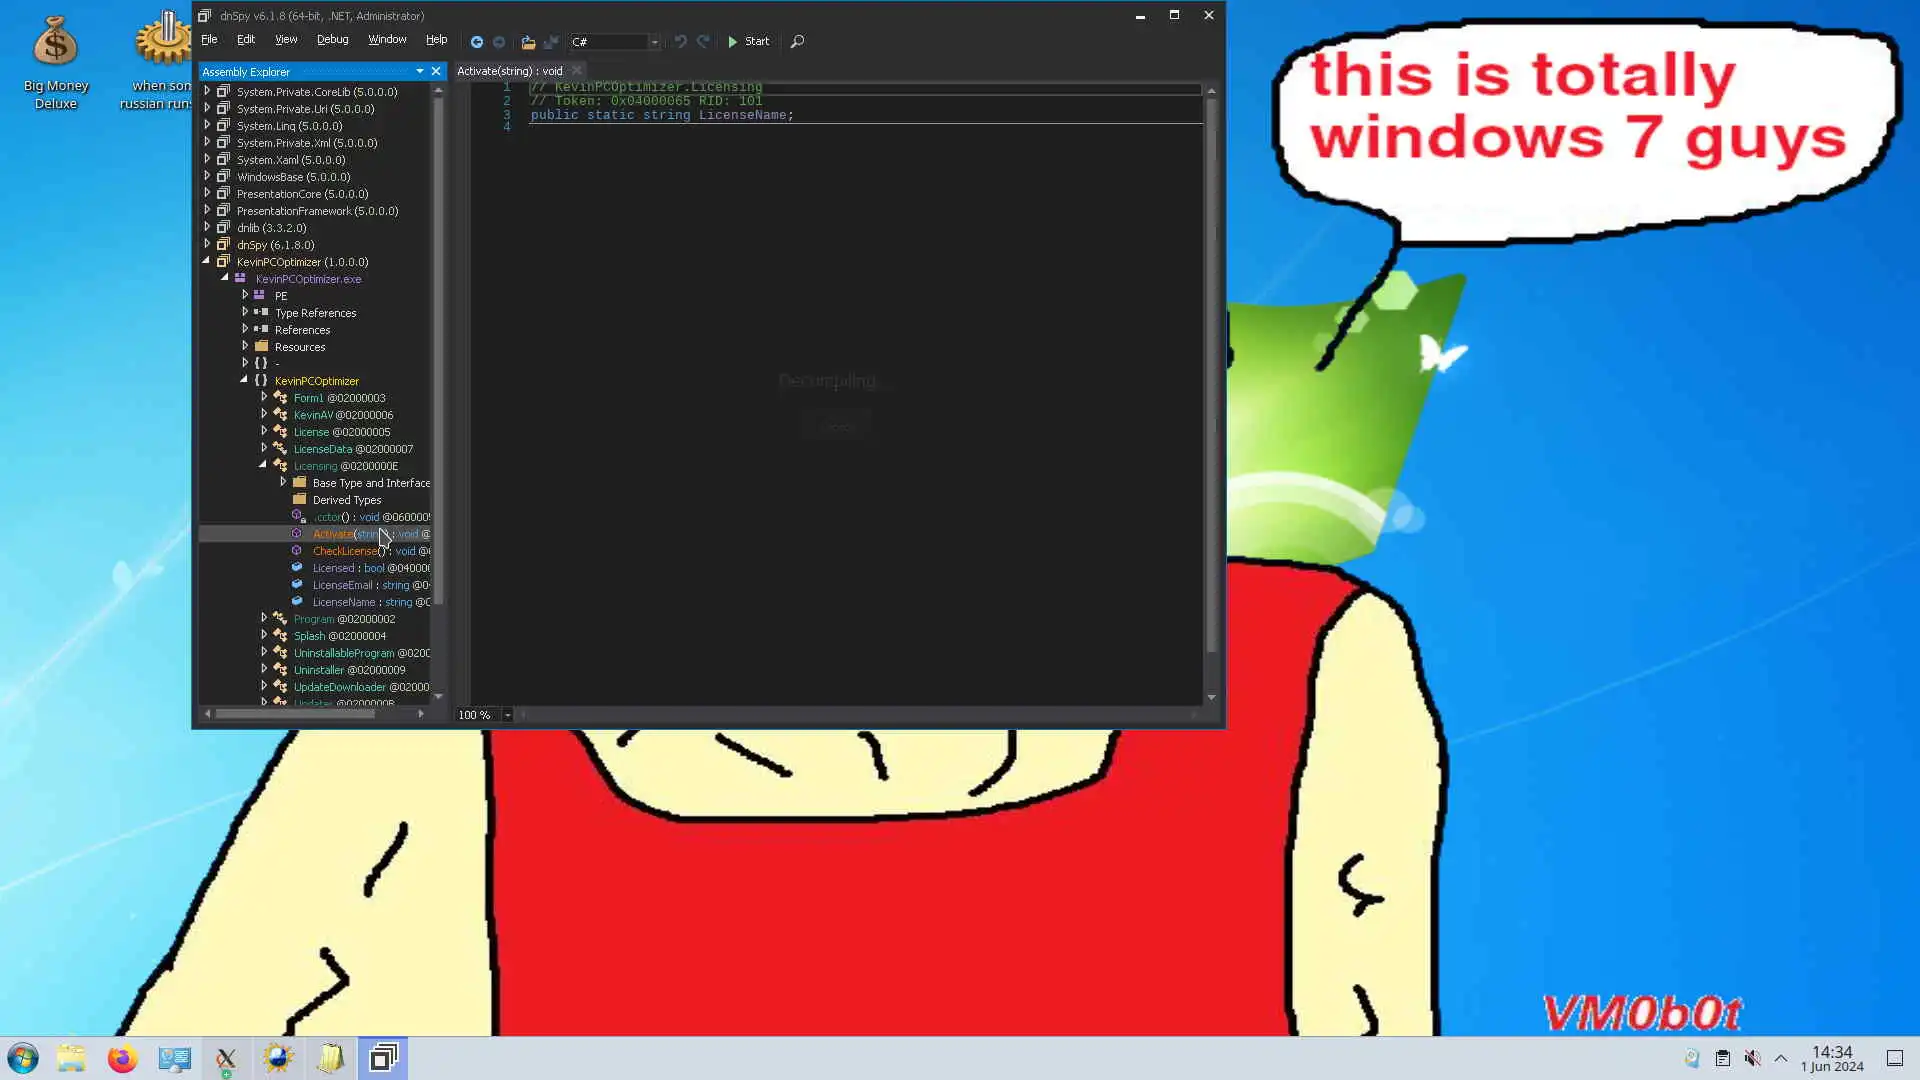Click the Search magnifier icon in toolbar
Viewport: 1920px width, 1080px height.
(x=797, y=42)
